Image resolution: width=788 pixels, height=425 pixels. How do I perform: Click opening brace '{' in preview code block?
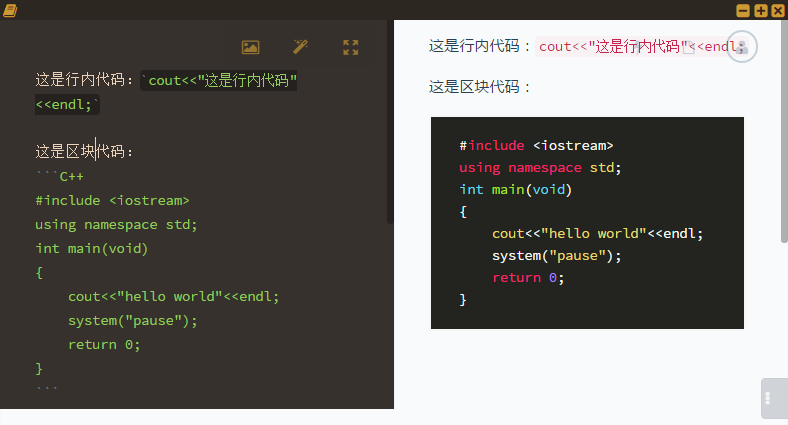tap(463, 211)
